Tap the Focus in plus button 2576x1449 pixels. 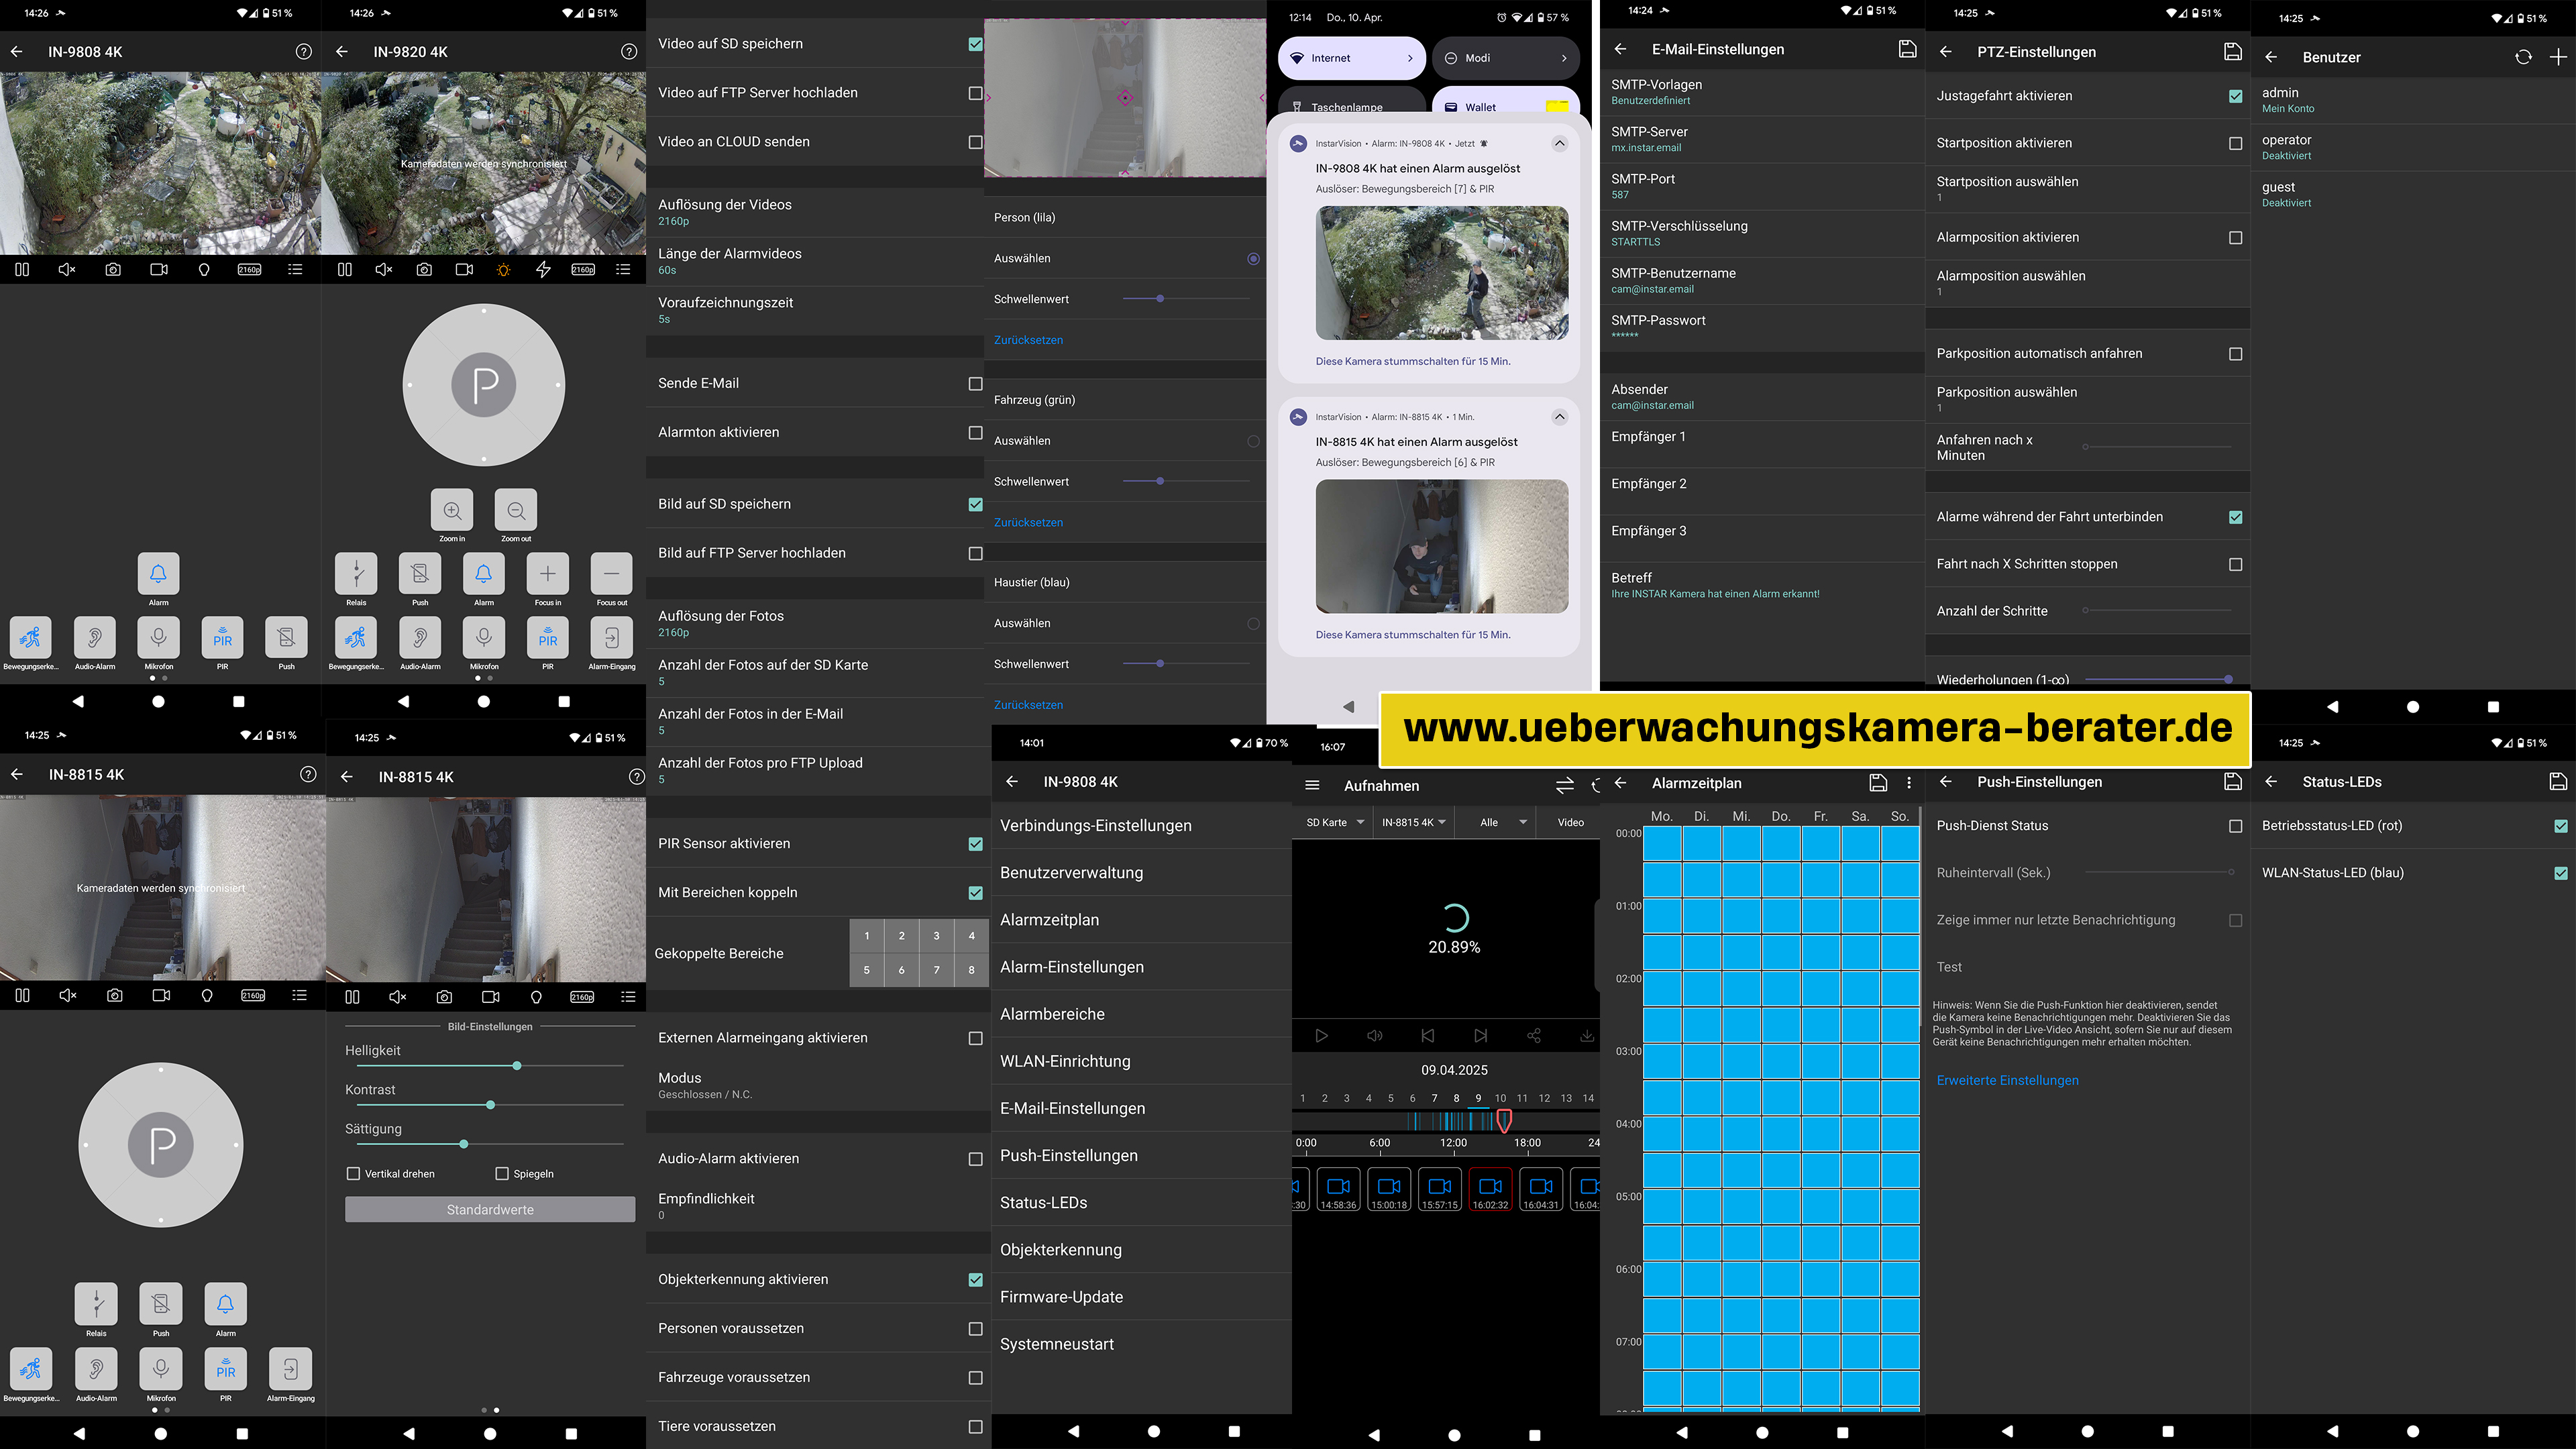pyautogui.click(x=547, y=574)
